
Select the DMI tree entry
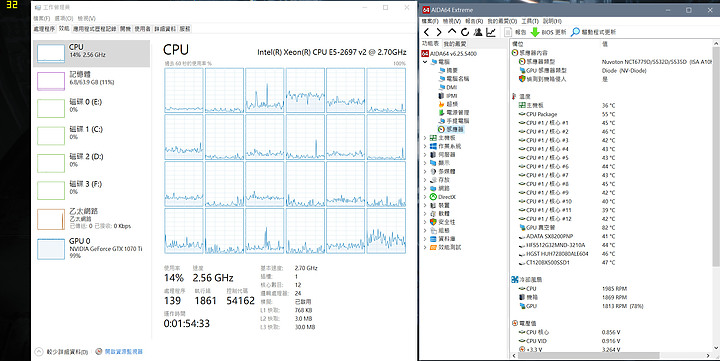448,87
